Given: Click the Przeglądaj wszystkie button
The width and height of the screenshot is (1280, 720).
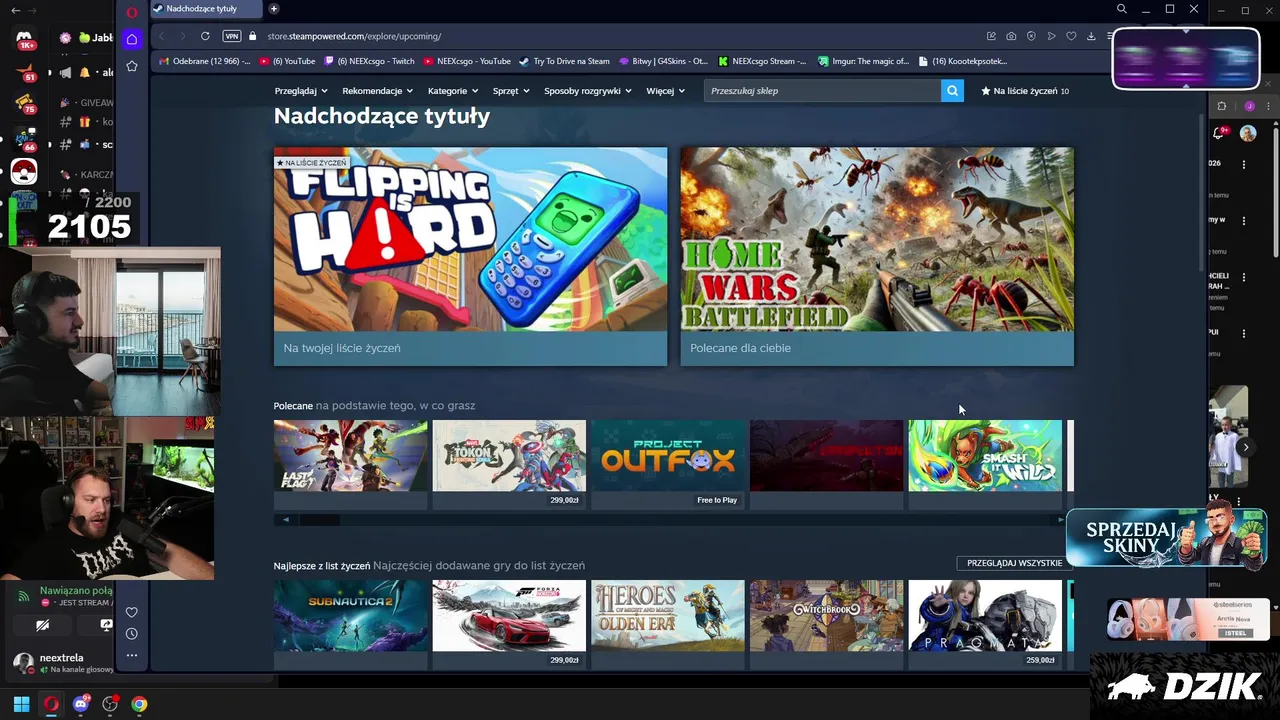Looking at the screenshot, I should pyautogui.click(x=1014, y=563).
